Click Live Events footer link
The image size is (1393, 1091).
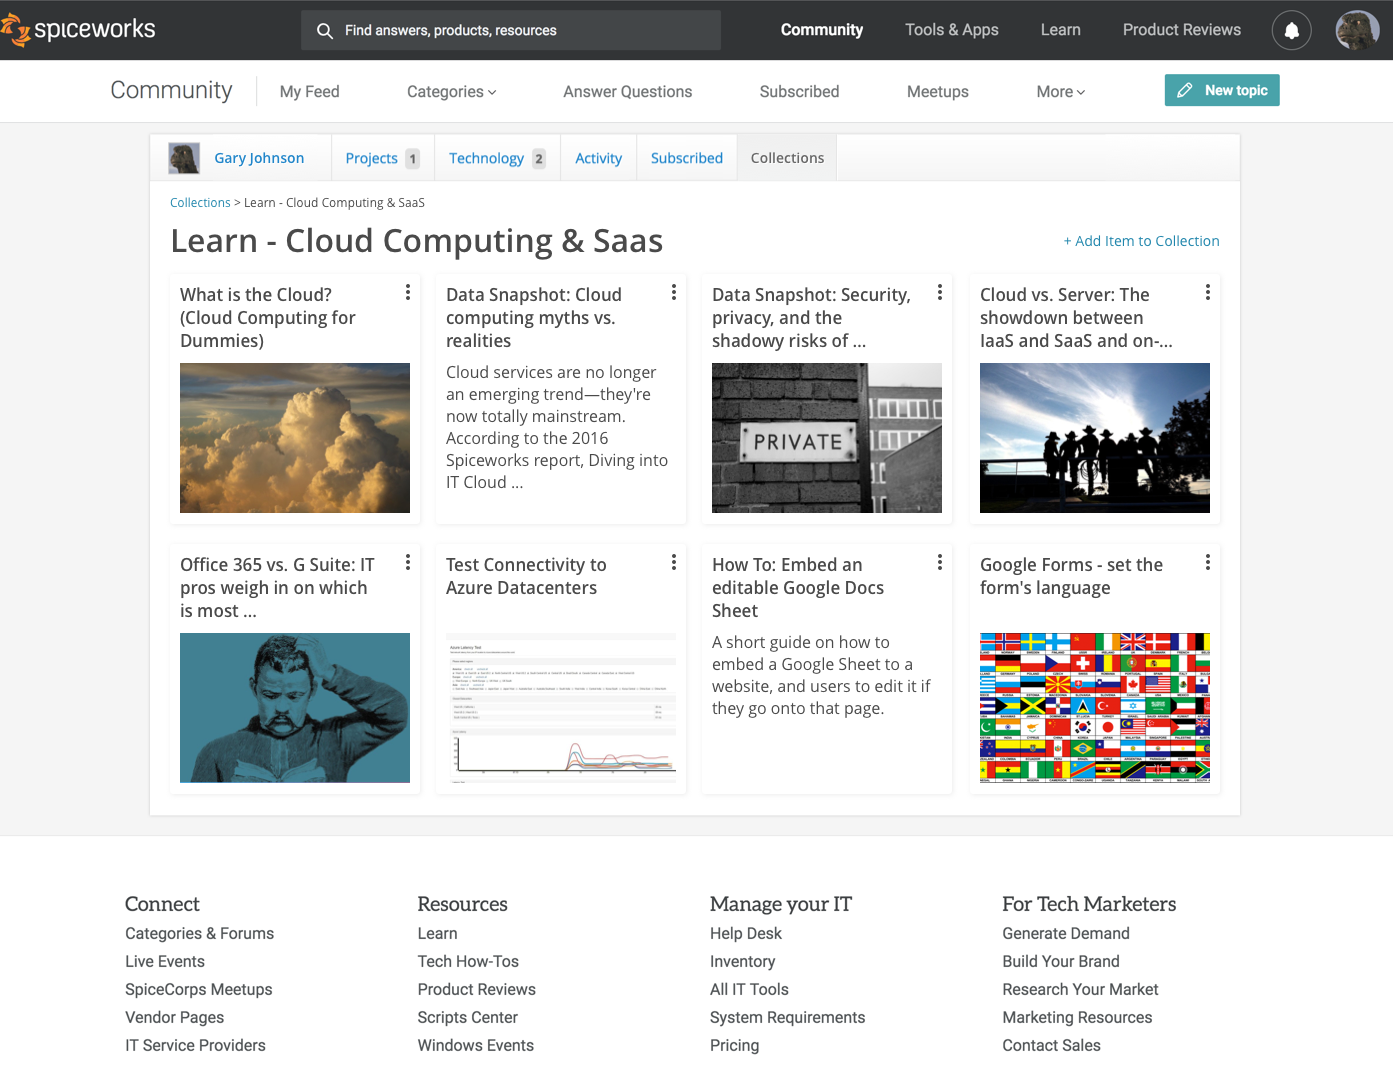coord(165,961)
